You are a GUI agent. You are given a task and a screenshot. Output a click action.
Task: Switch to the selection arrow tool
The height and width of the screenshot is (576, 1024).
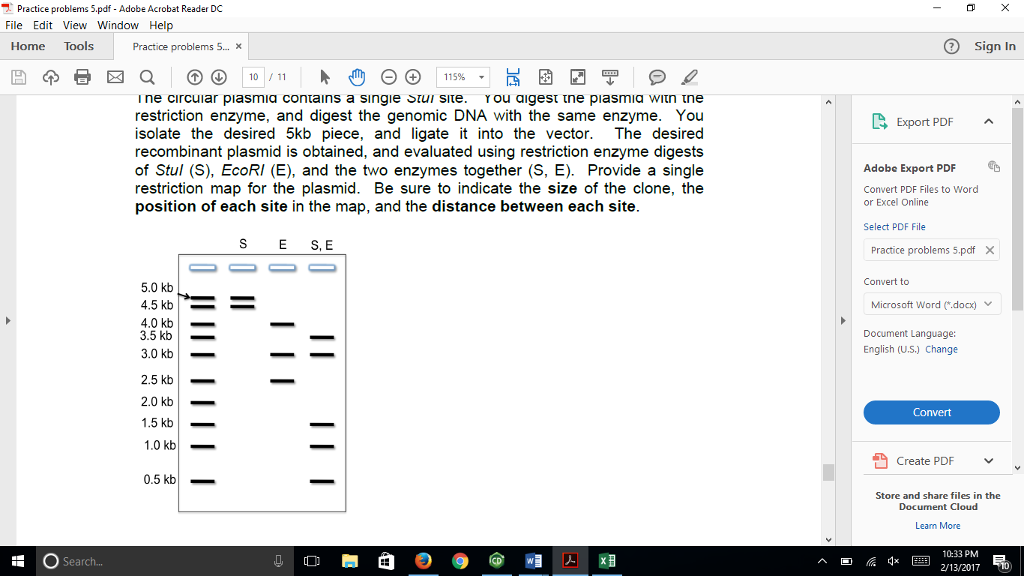click(x=324, y=76)
